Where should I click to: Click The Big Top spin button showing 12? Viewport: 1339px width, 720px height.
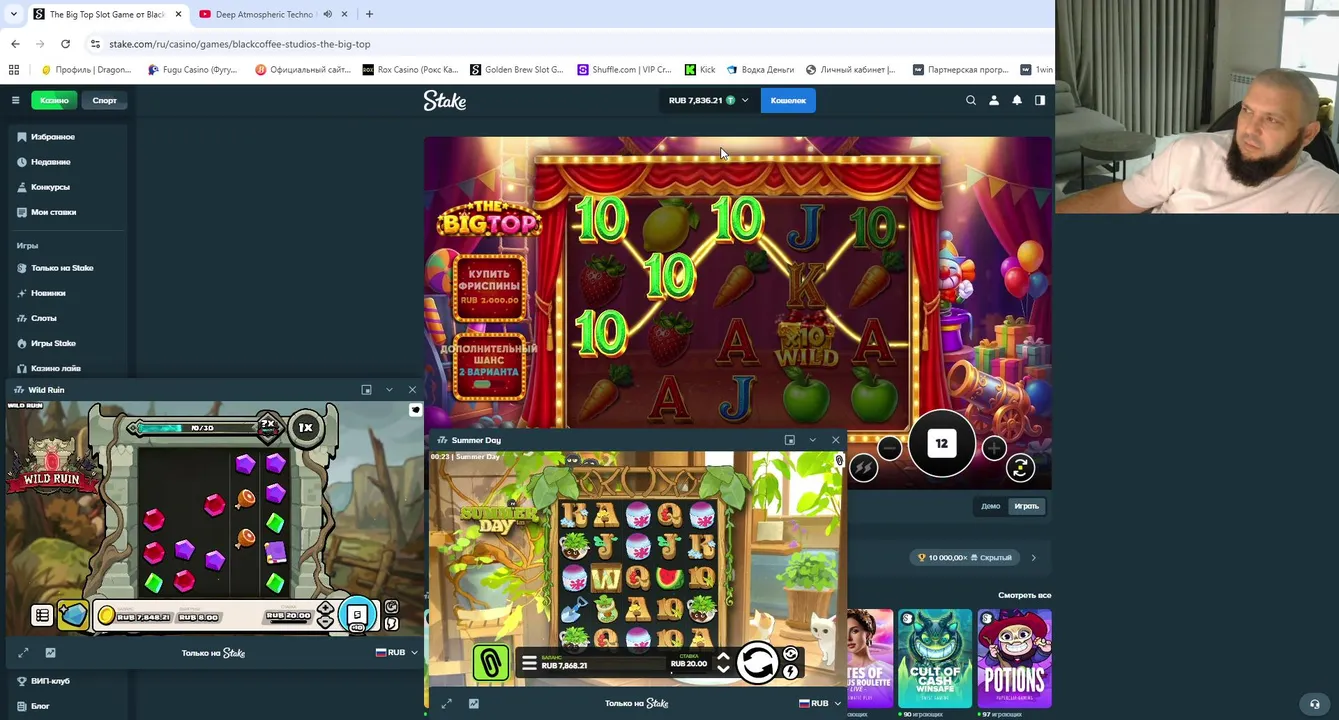[941, 443]
